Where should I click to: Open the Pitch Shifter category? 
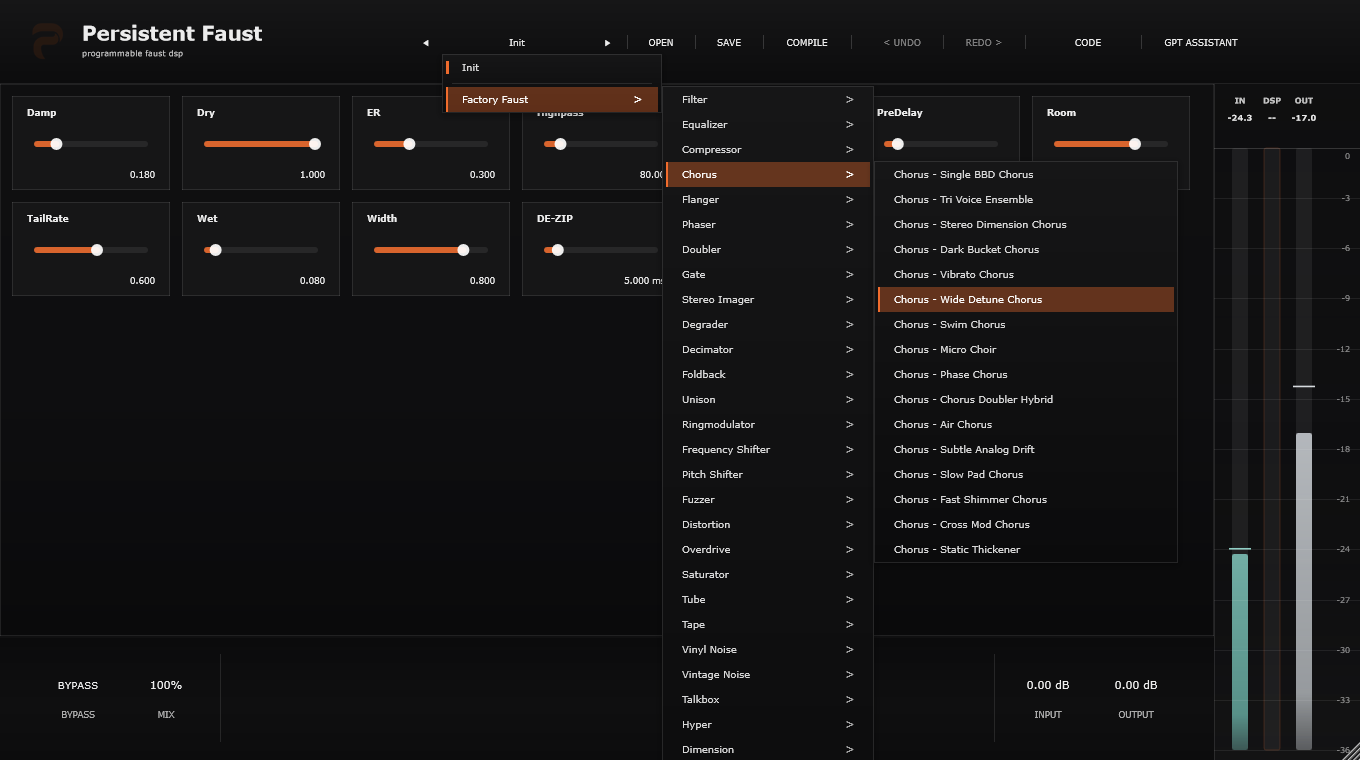pyautogui.click(x=768, y=475)
